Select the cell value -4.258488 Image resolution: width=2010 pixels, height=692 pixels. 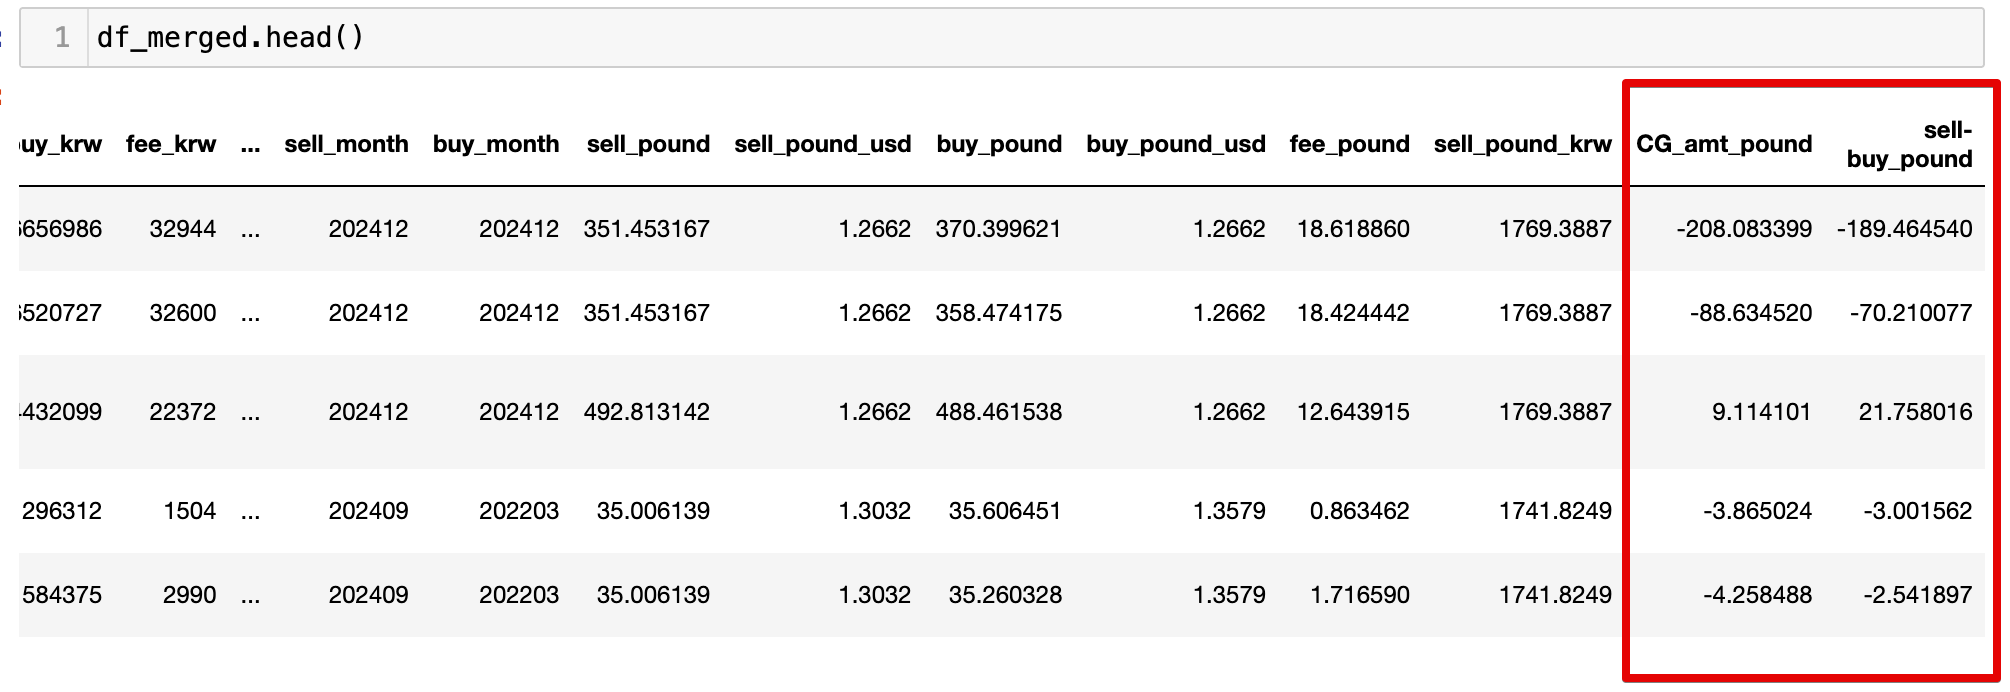point(1757,595)
